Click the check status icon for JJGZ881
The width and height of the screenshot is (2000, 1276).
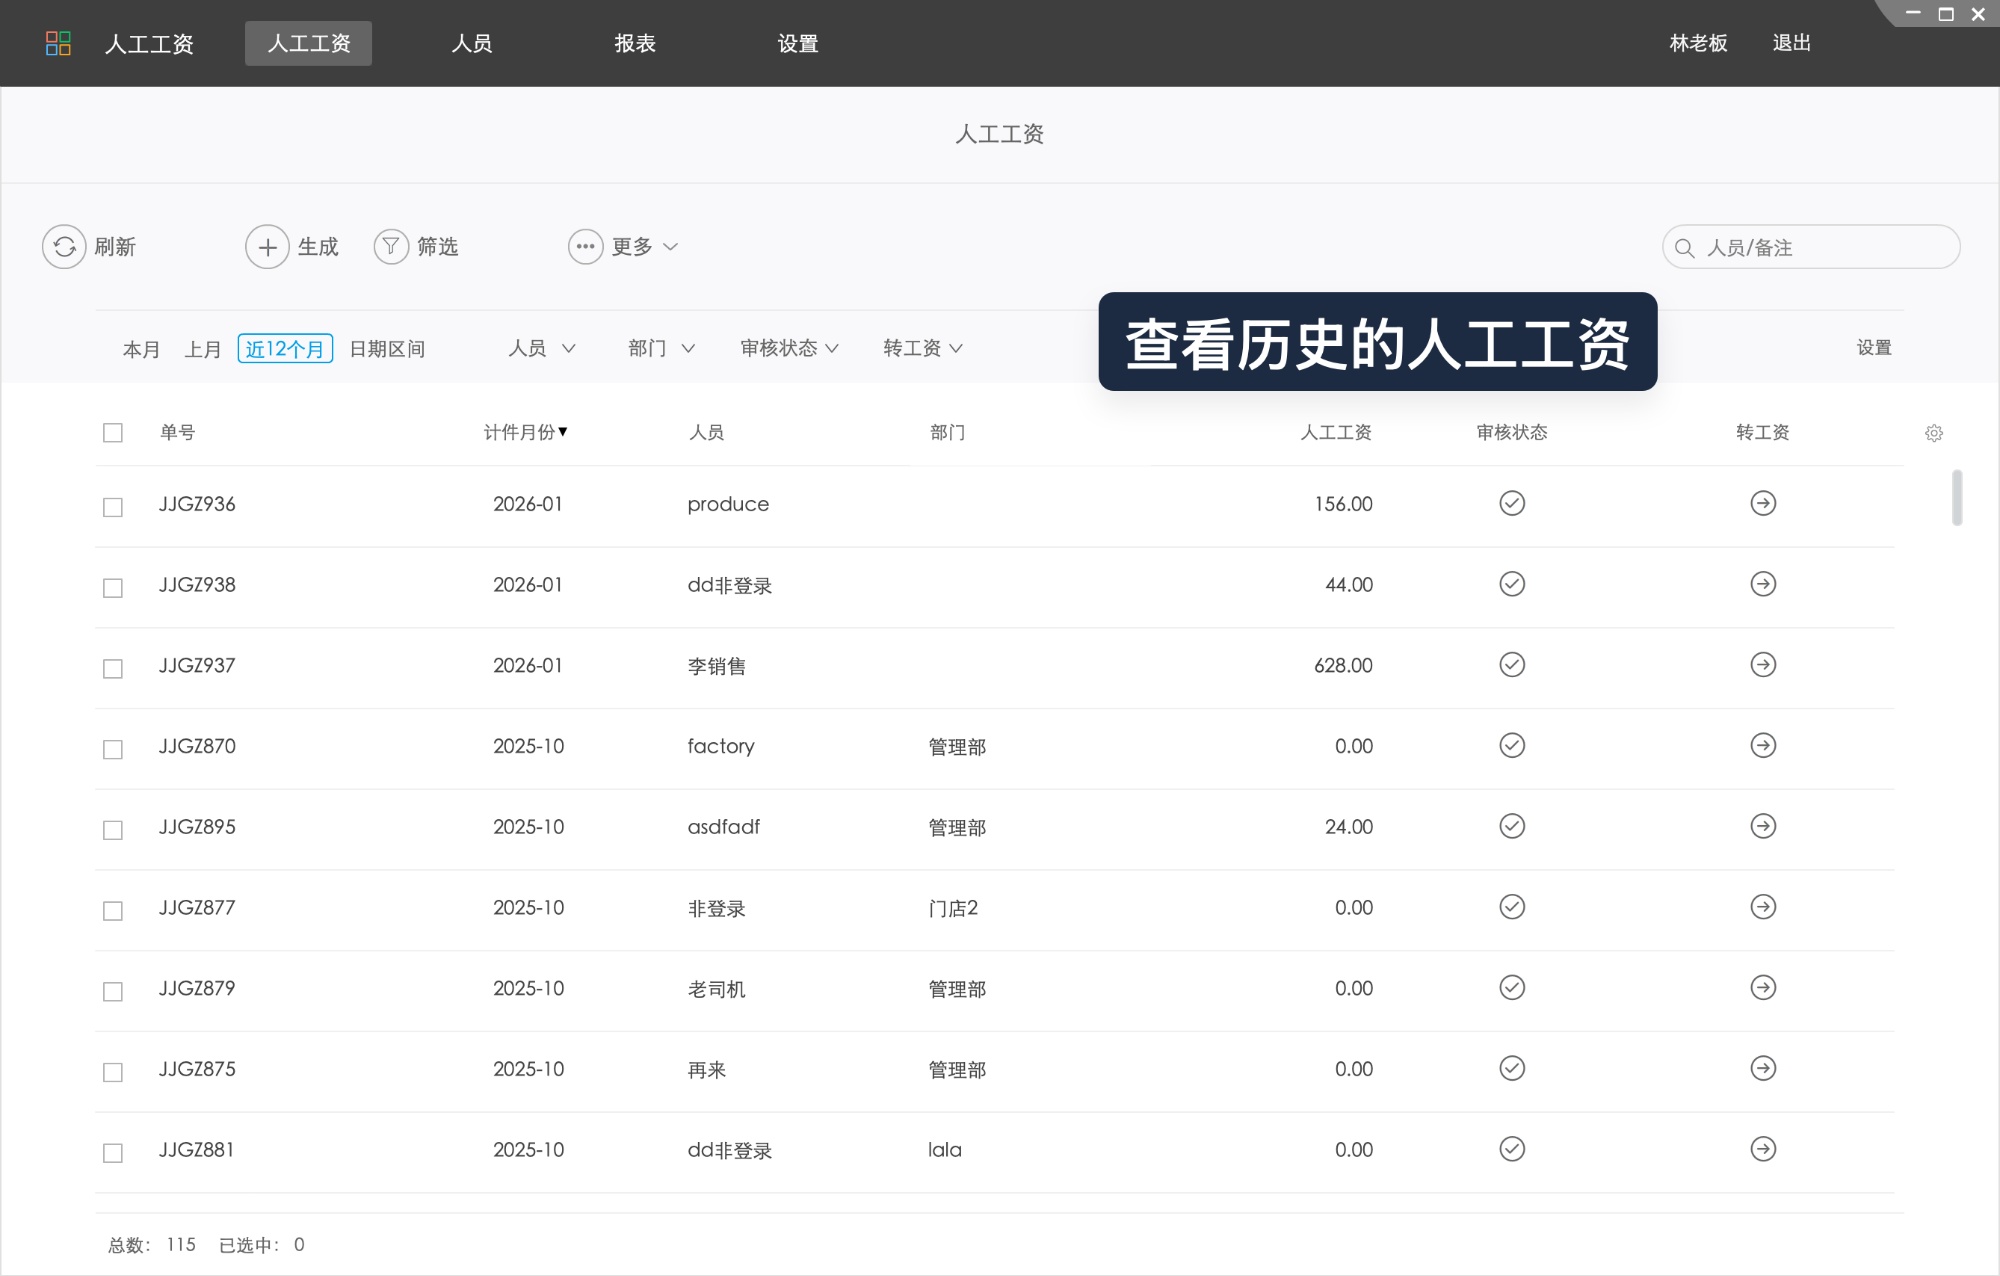1511,1149
